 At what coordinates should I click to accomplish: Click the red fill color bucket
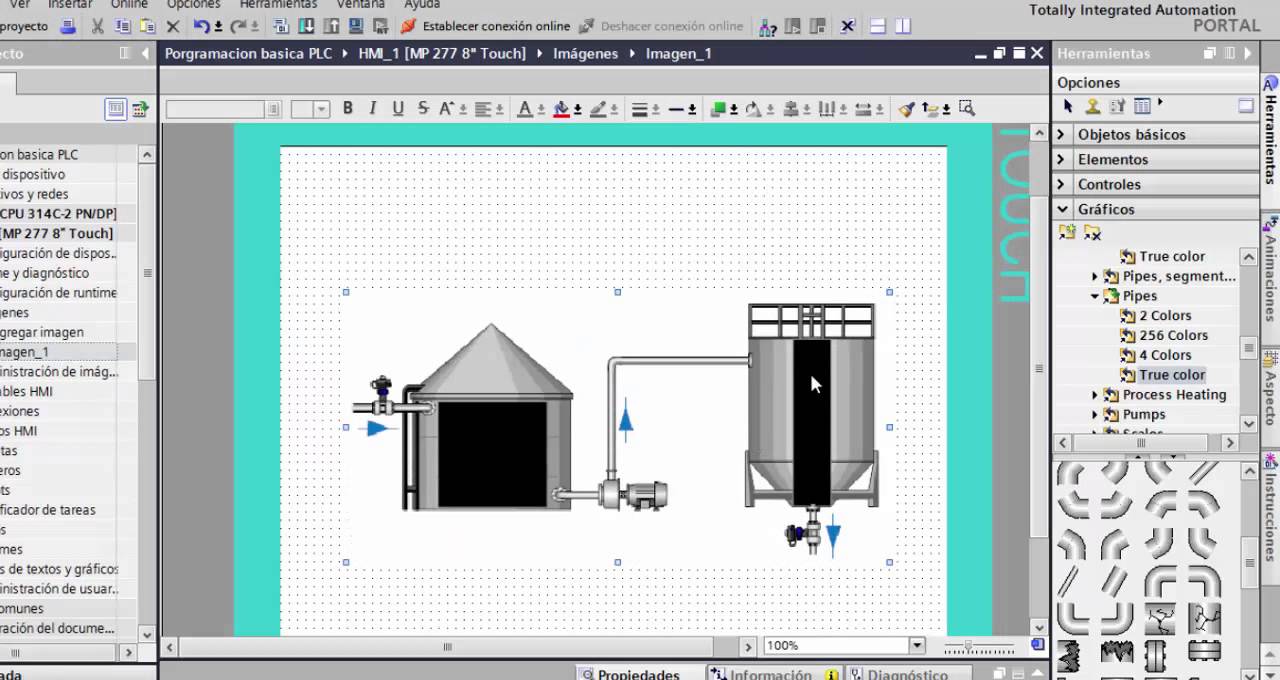coord(561,109)
